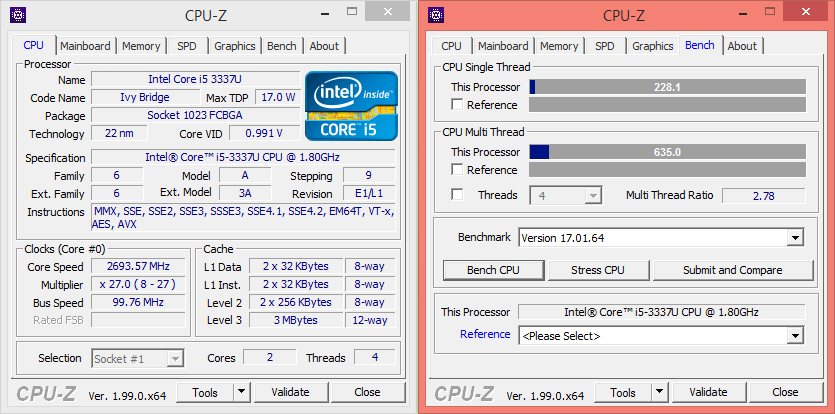
Task: Click the CPU-Z app icon in left window title bar
Action: point(18,15)
